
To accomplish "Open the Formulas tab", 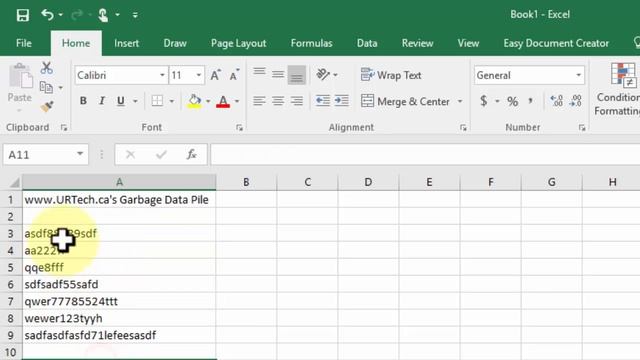I will (x=311, y=43).
